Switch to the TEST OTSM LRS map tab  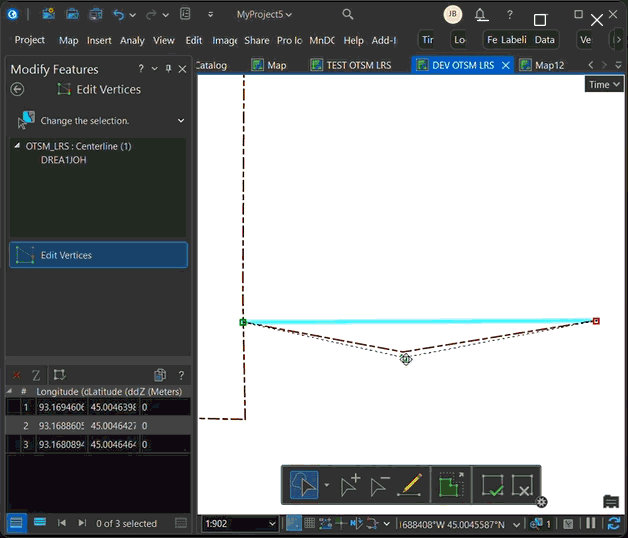click(x=351, y=65)
